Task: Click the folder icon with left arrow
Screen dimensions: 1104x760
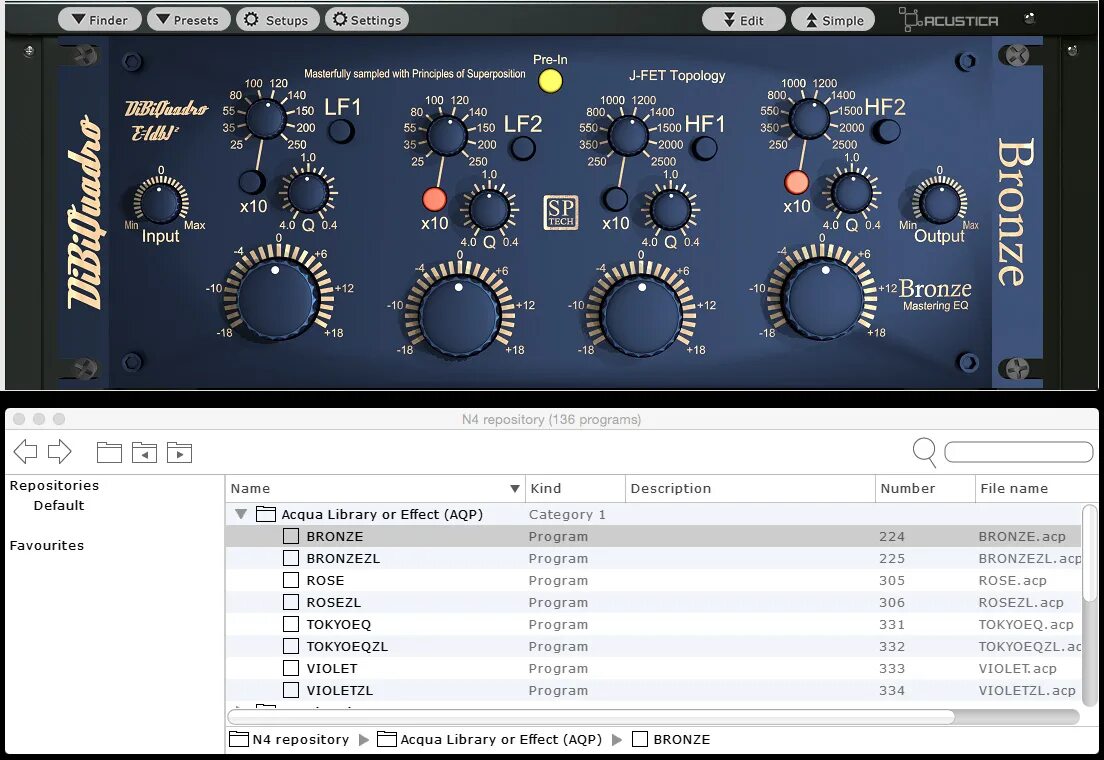Action: [x=144, y=451]
